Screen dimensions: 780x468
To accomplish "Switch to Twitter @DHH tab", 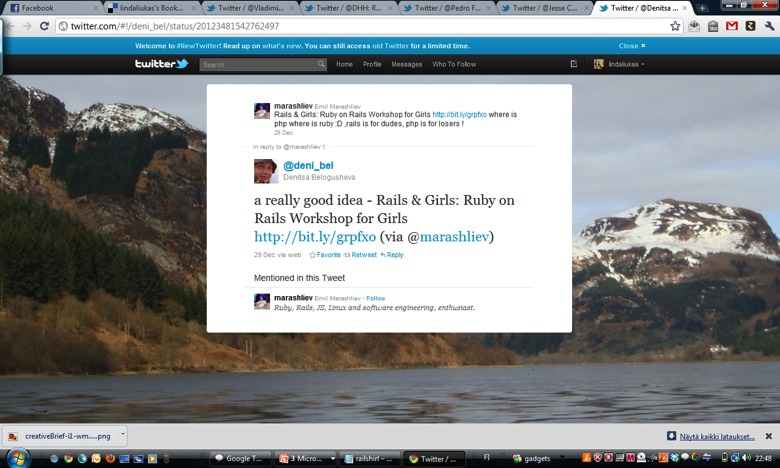I will pos(348,8).
